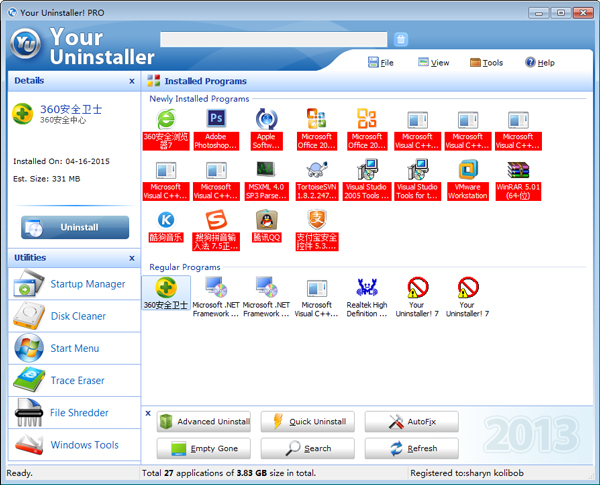Click the 'Total 27 applications' status text

point(229,473)
